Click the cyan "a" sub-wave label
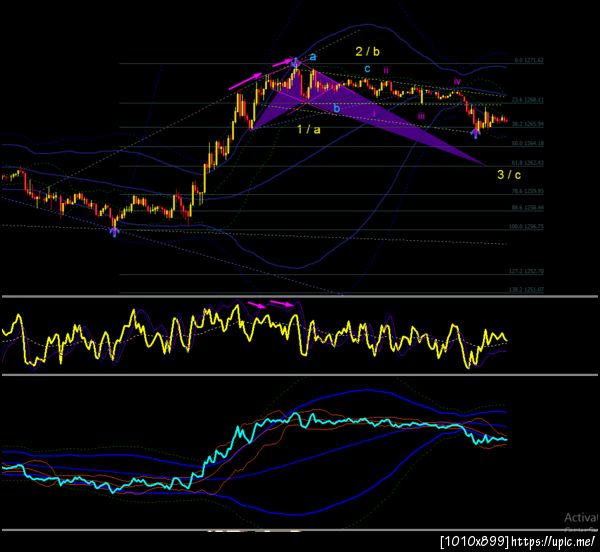Image resolution: width=600 pixels, height=552 pixels. point(313,57)
